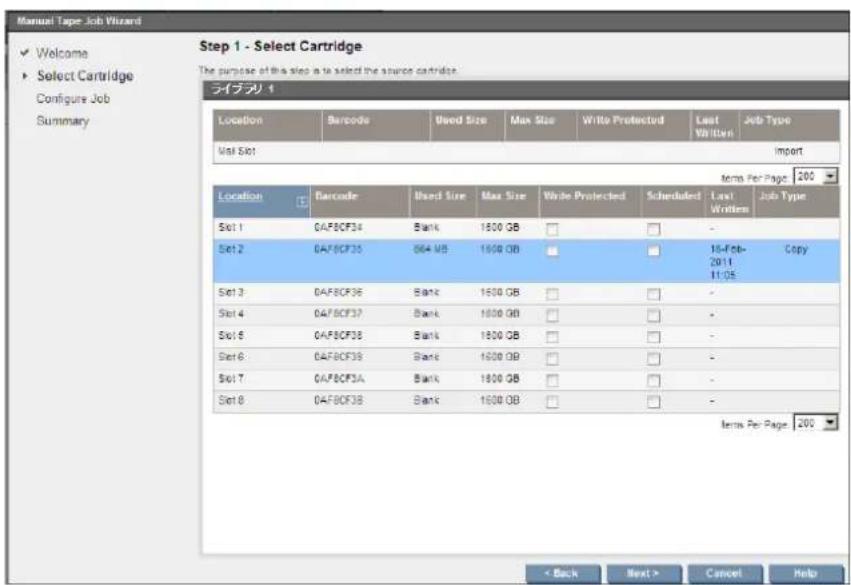Open lower Items Per Page dropdown

tap(815, 423)
